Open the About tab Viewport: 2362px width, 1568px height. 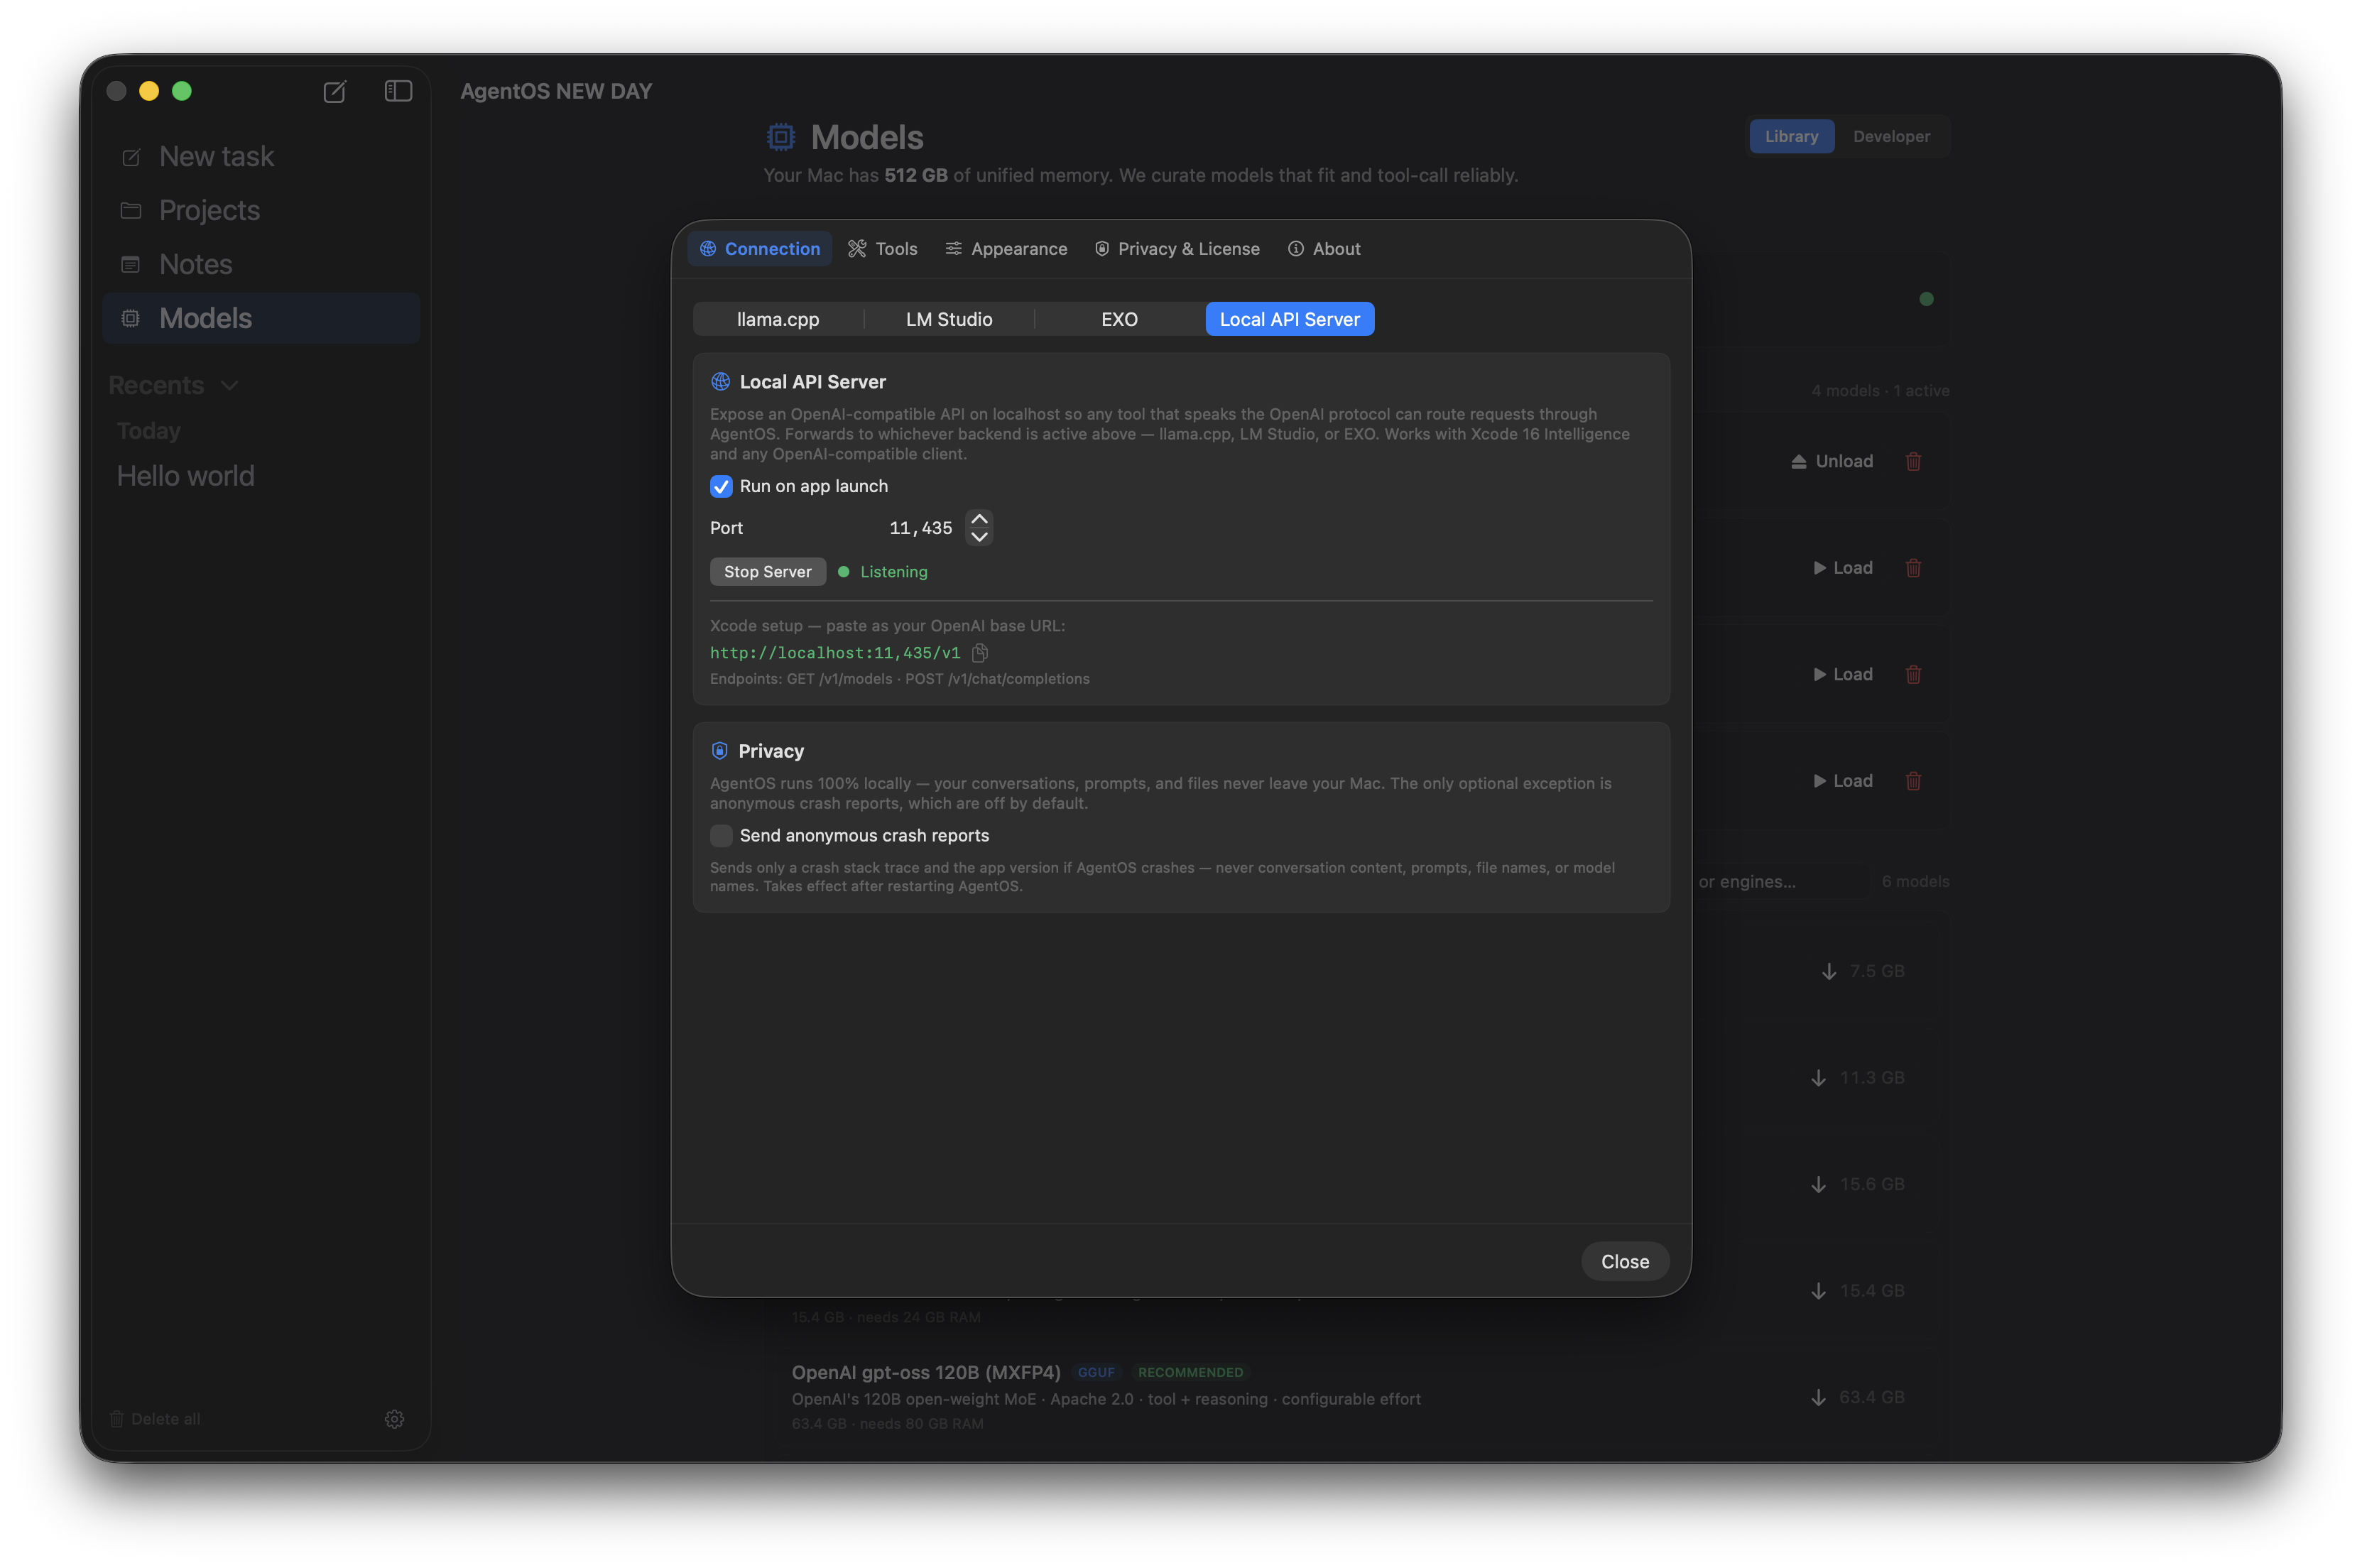tap(1324, 249)
